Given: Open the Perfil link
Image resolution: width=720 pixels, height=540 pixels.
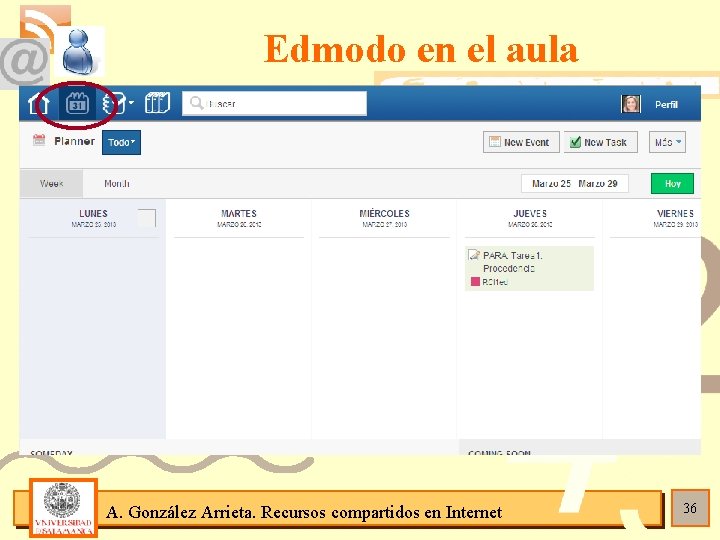Looking at the screenshot, I should (x=666, y=105).
